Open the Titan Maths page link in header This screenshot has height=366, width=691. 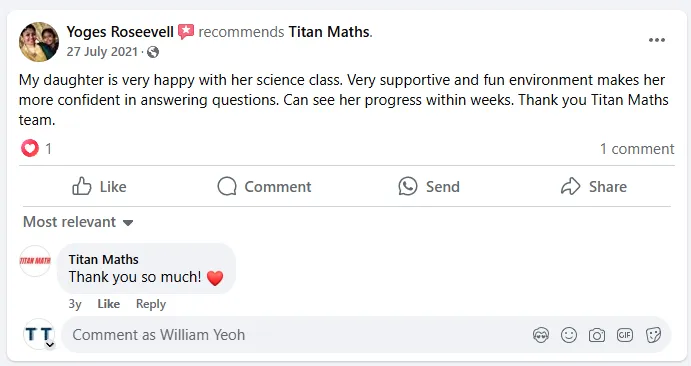pos(329,32)
